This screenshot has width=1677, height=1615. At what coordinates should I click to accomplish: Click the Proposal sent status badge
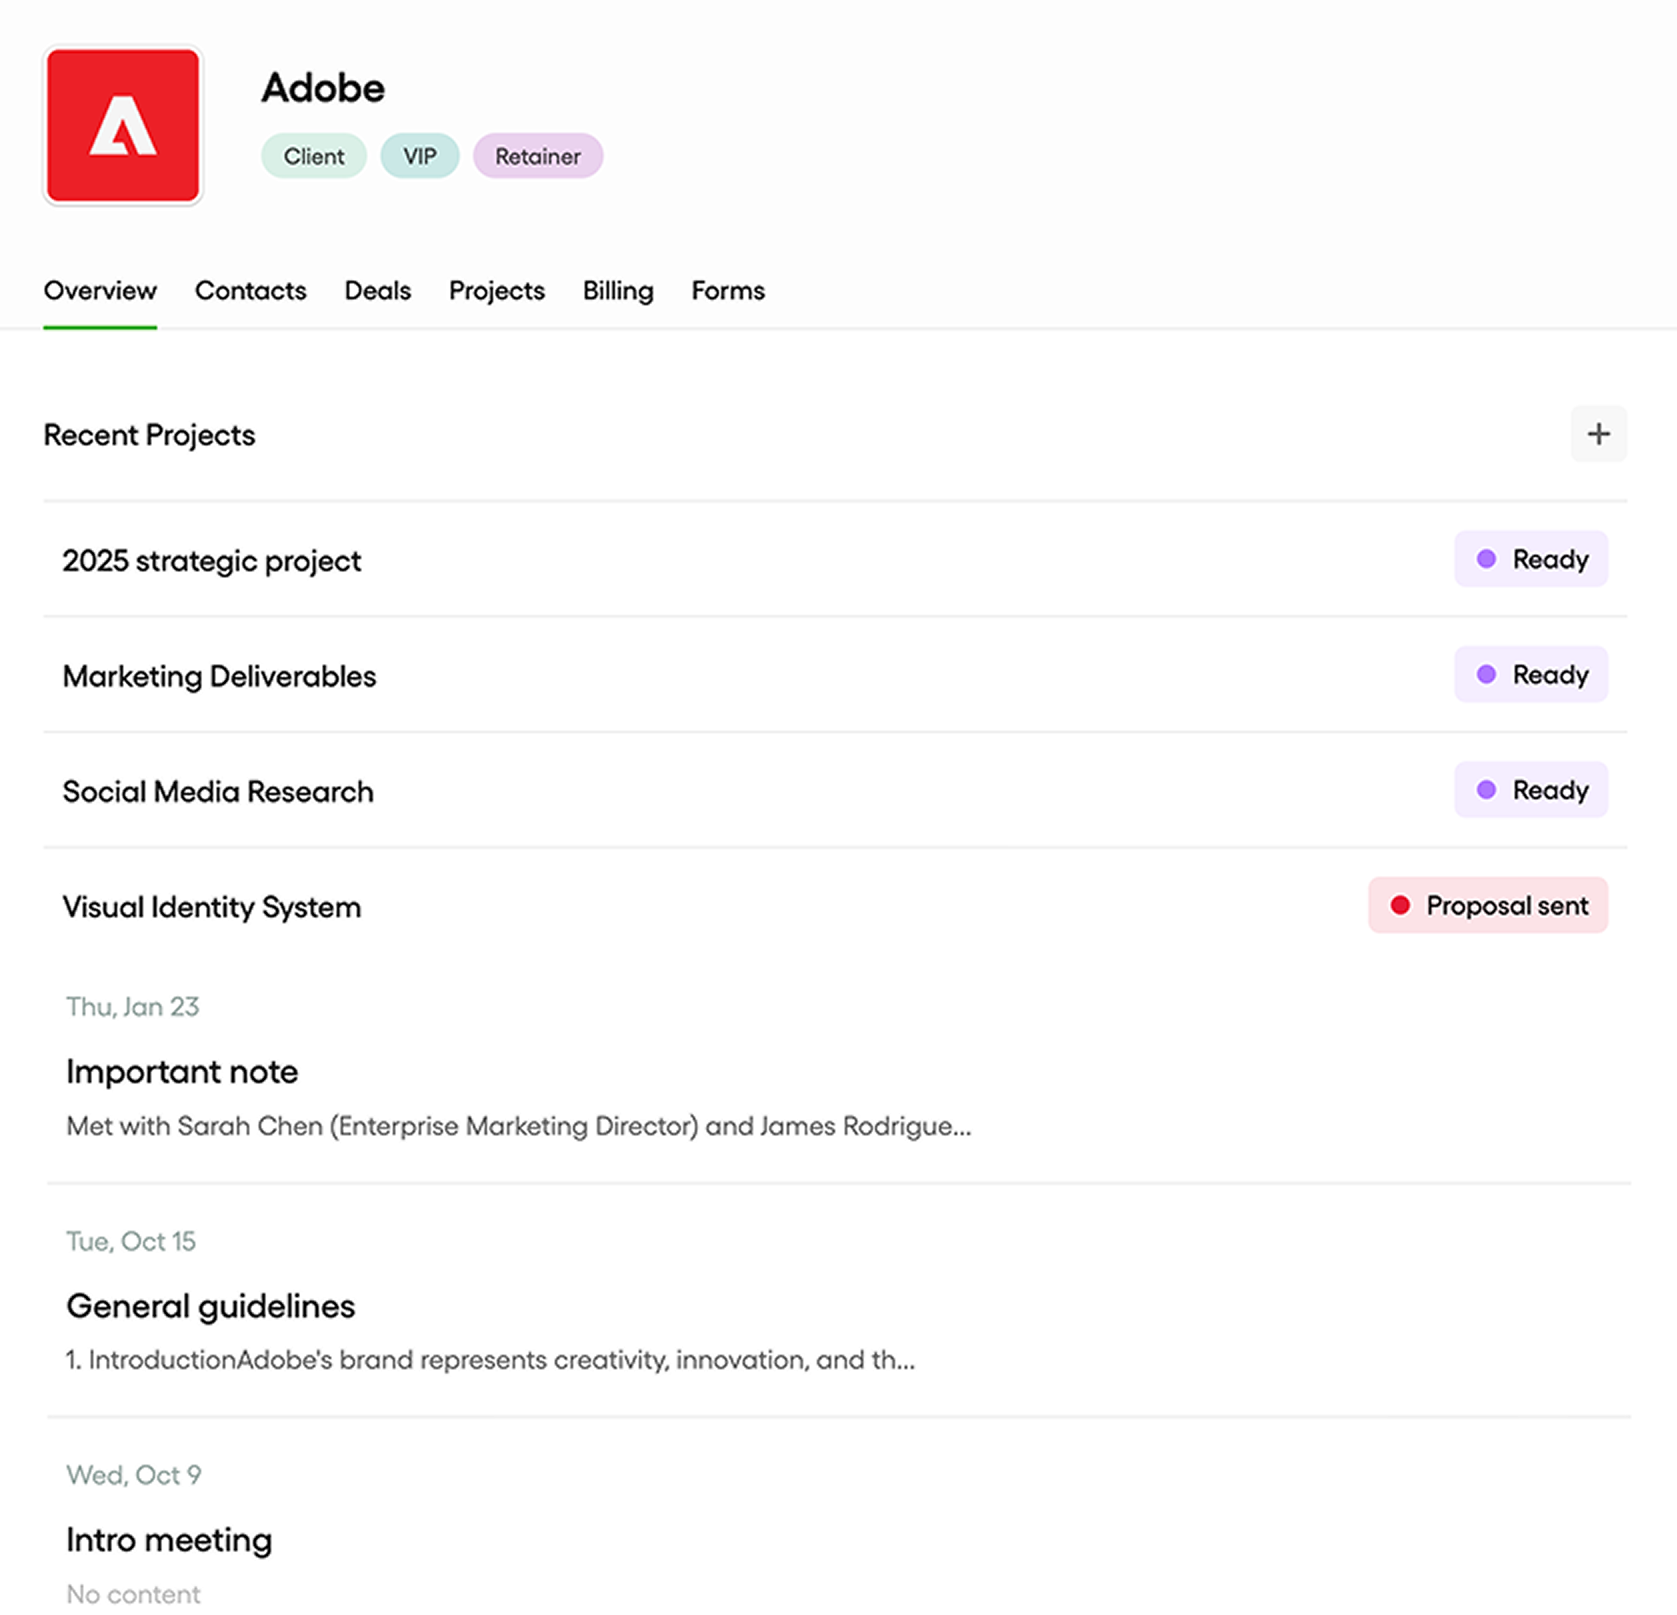1487,905
